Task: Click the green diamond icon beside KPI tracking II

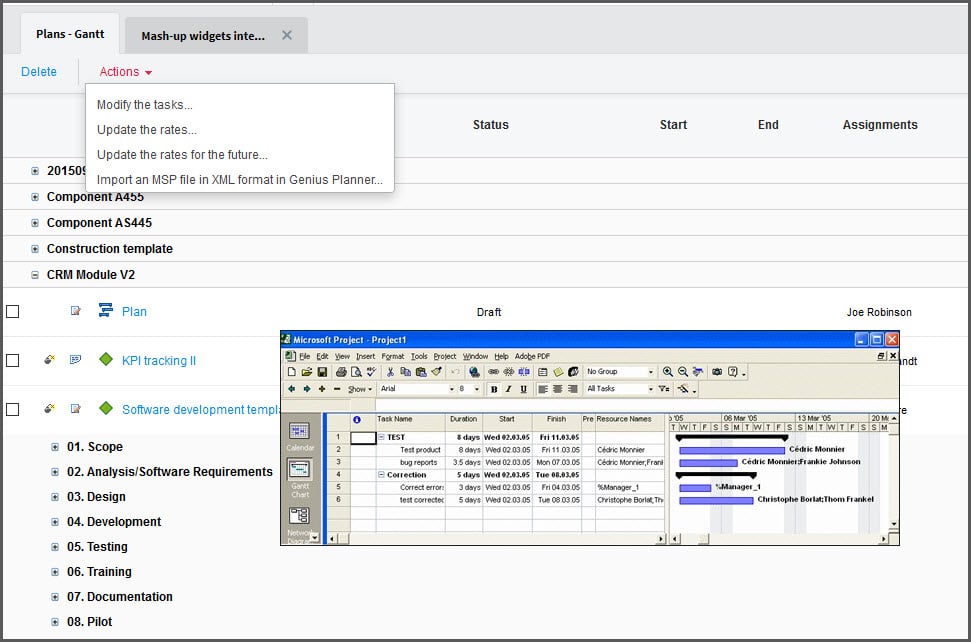Action: 106,360
